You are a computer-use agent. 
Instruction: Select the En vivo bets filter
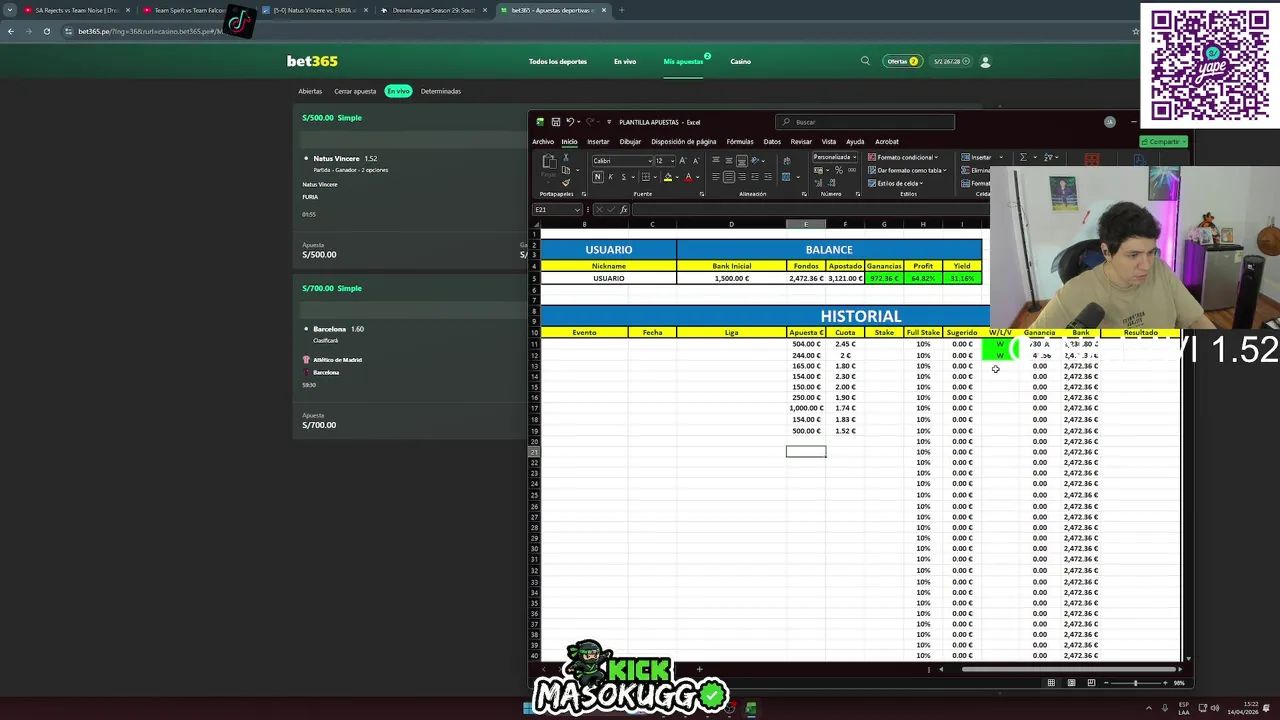pos(398,91)
